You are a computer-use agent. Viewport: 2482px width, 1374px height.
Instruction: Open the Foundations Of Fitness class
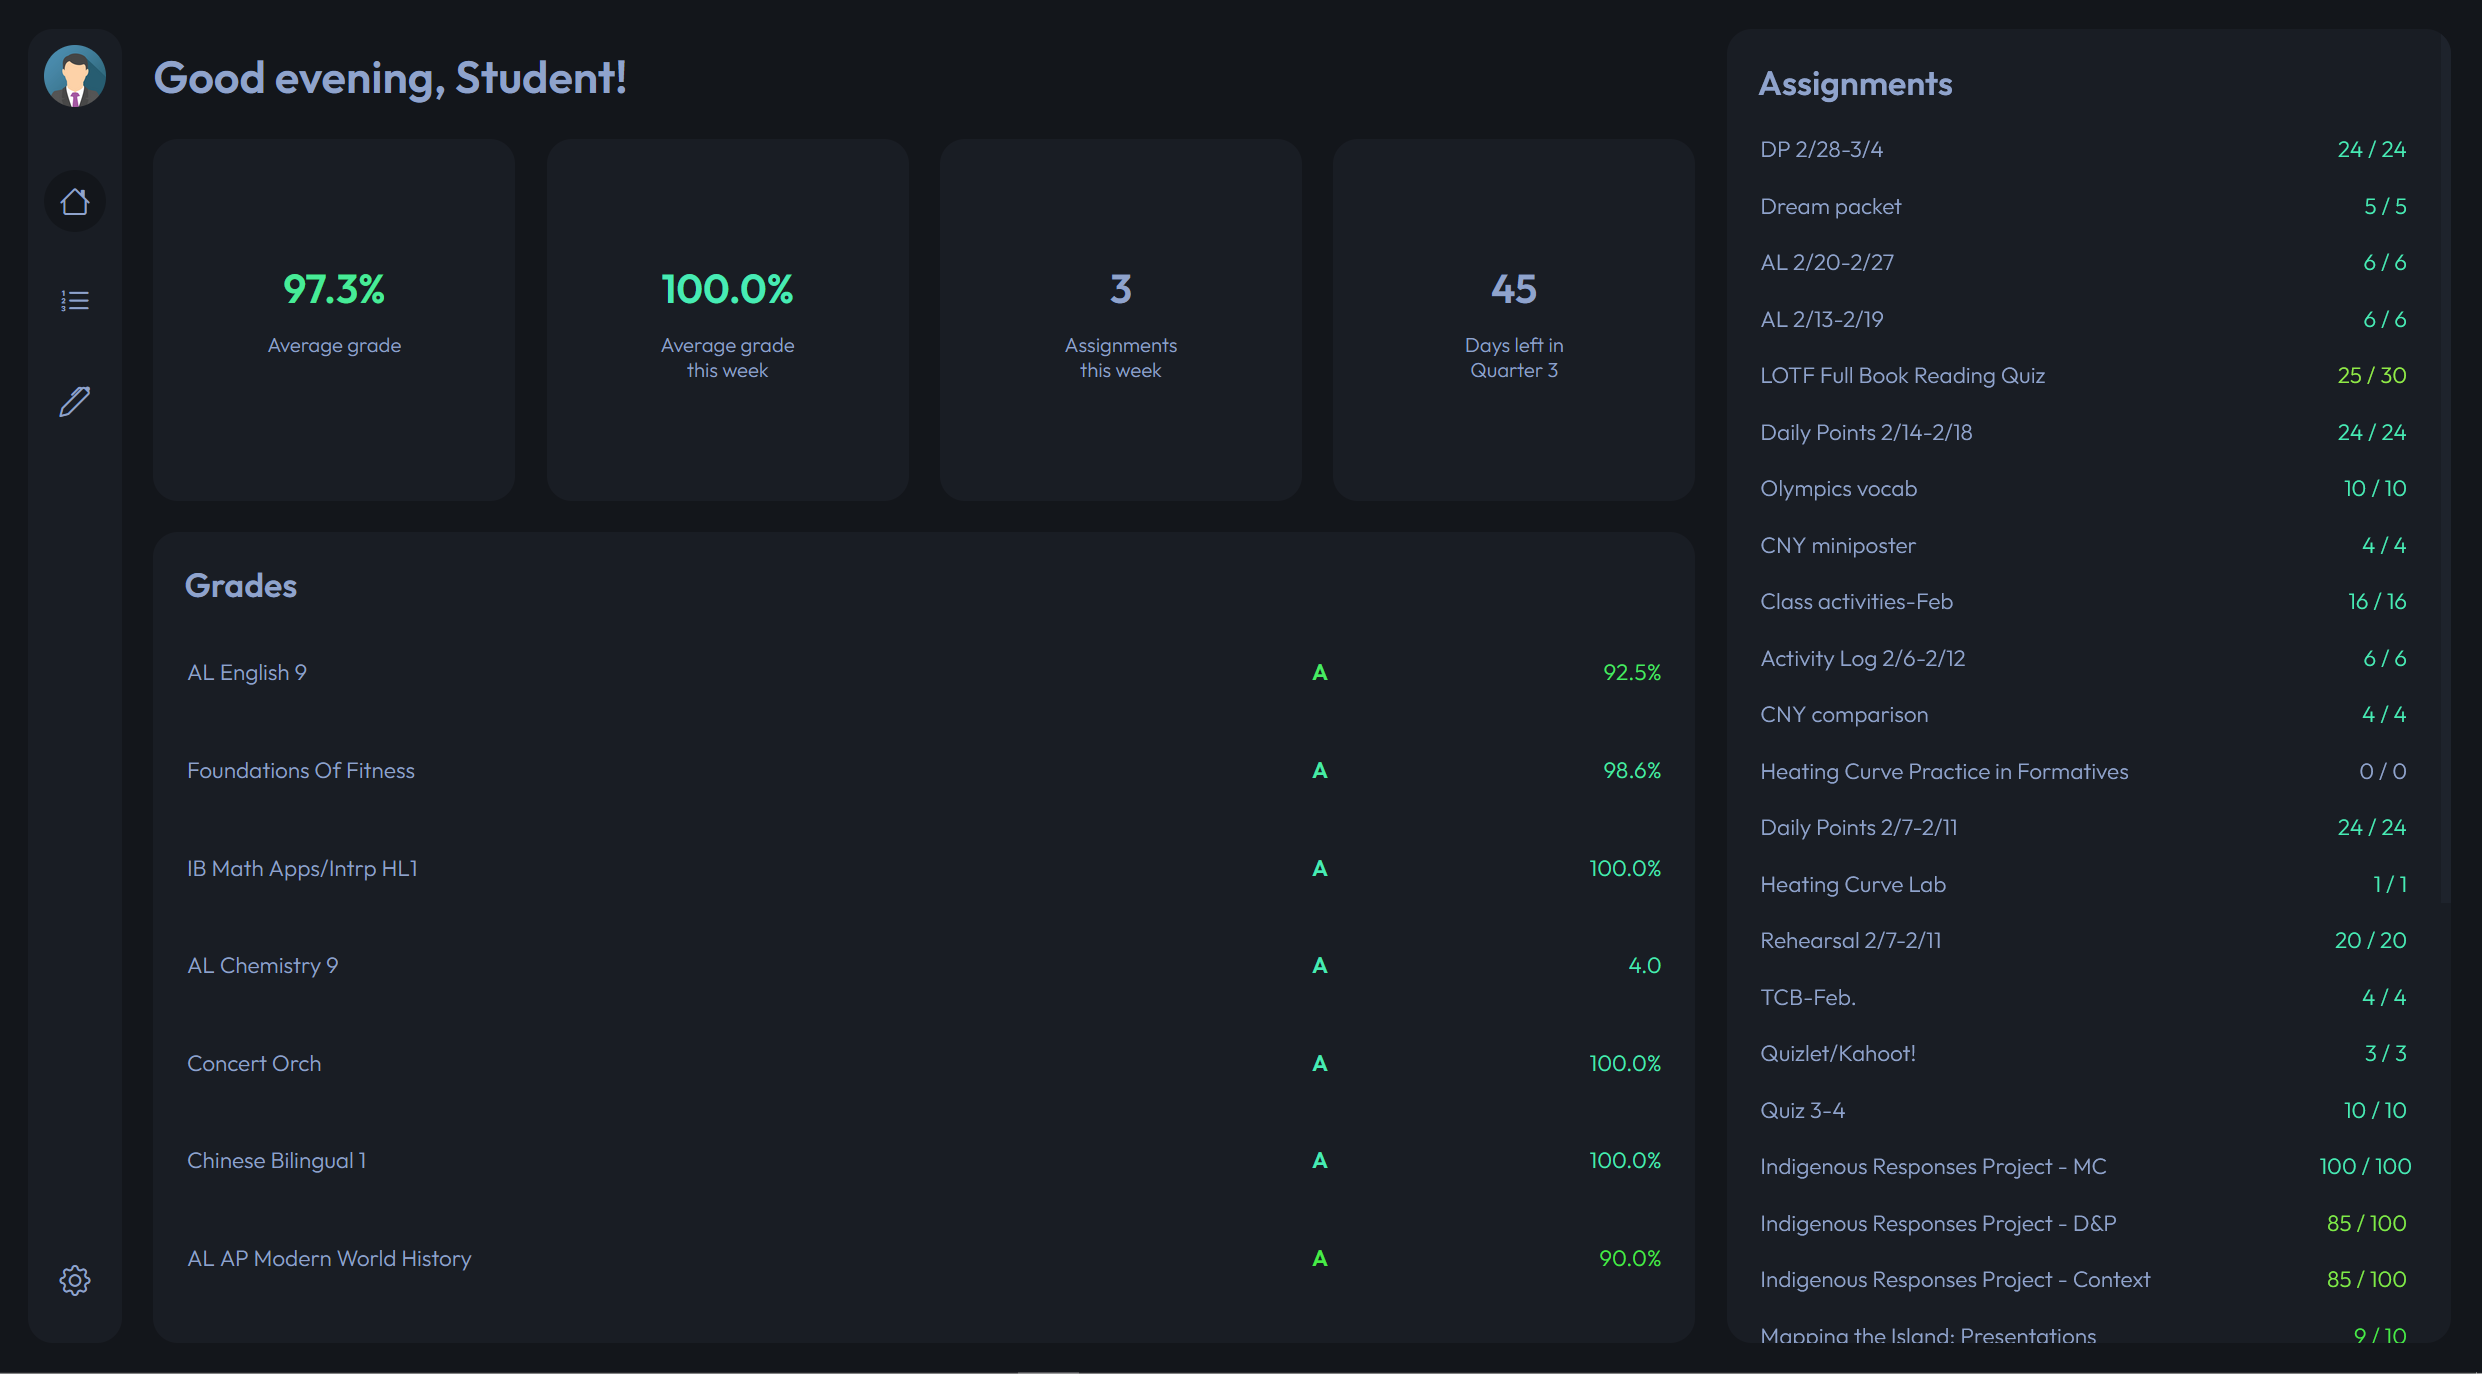(x=923, y=771)
